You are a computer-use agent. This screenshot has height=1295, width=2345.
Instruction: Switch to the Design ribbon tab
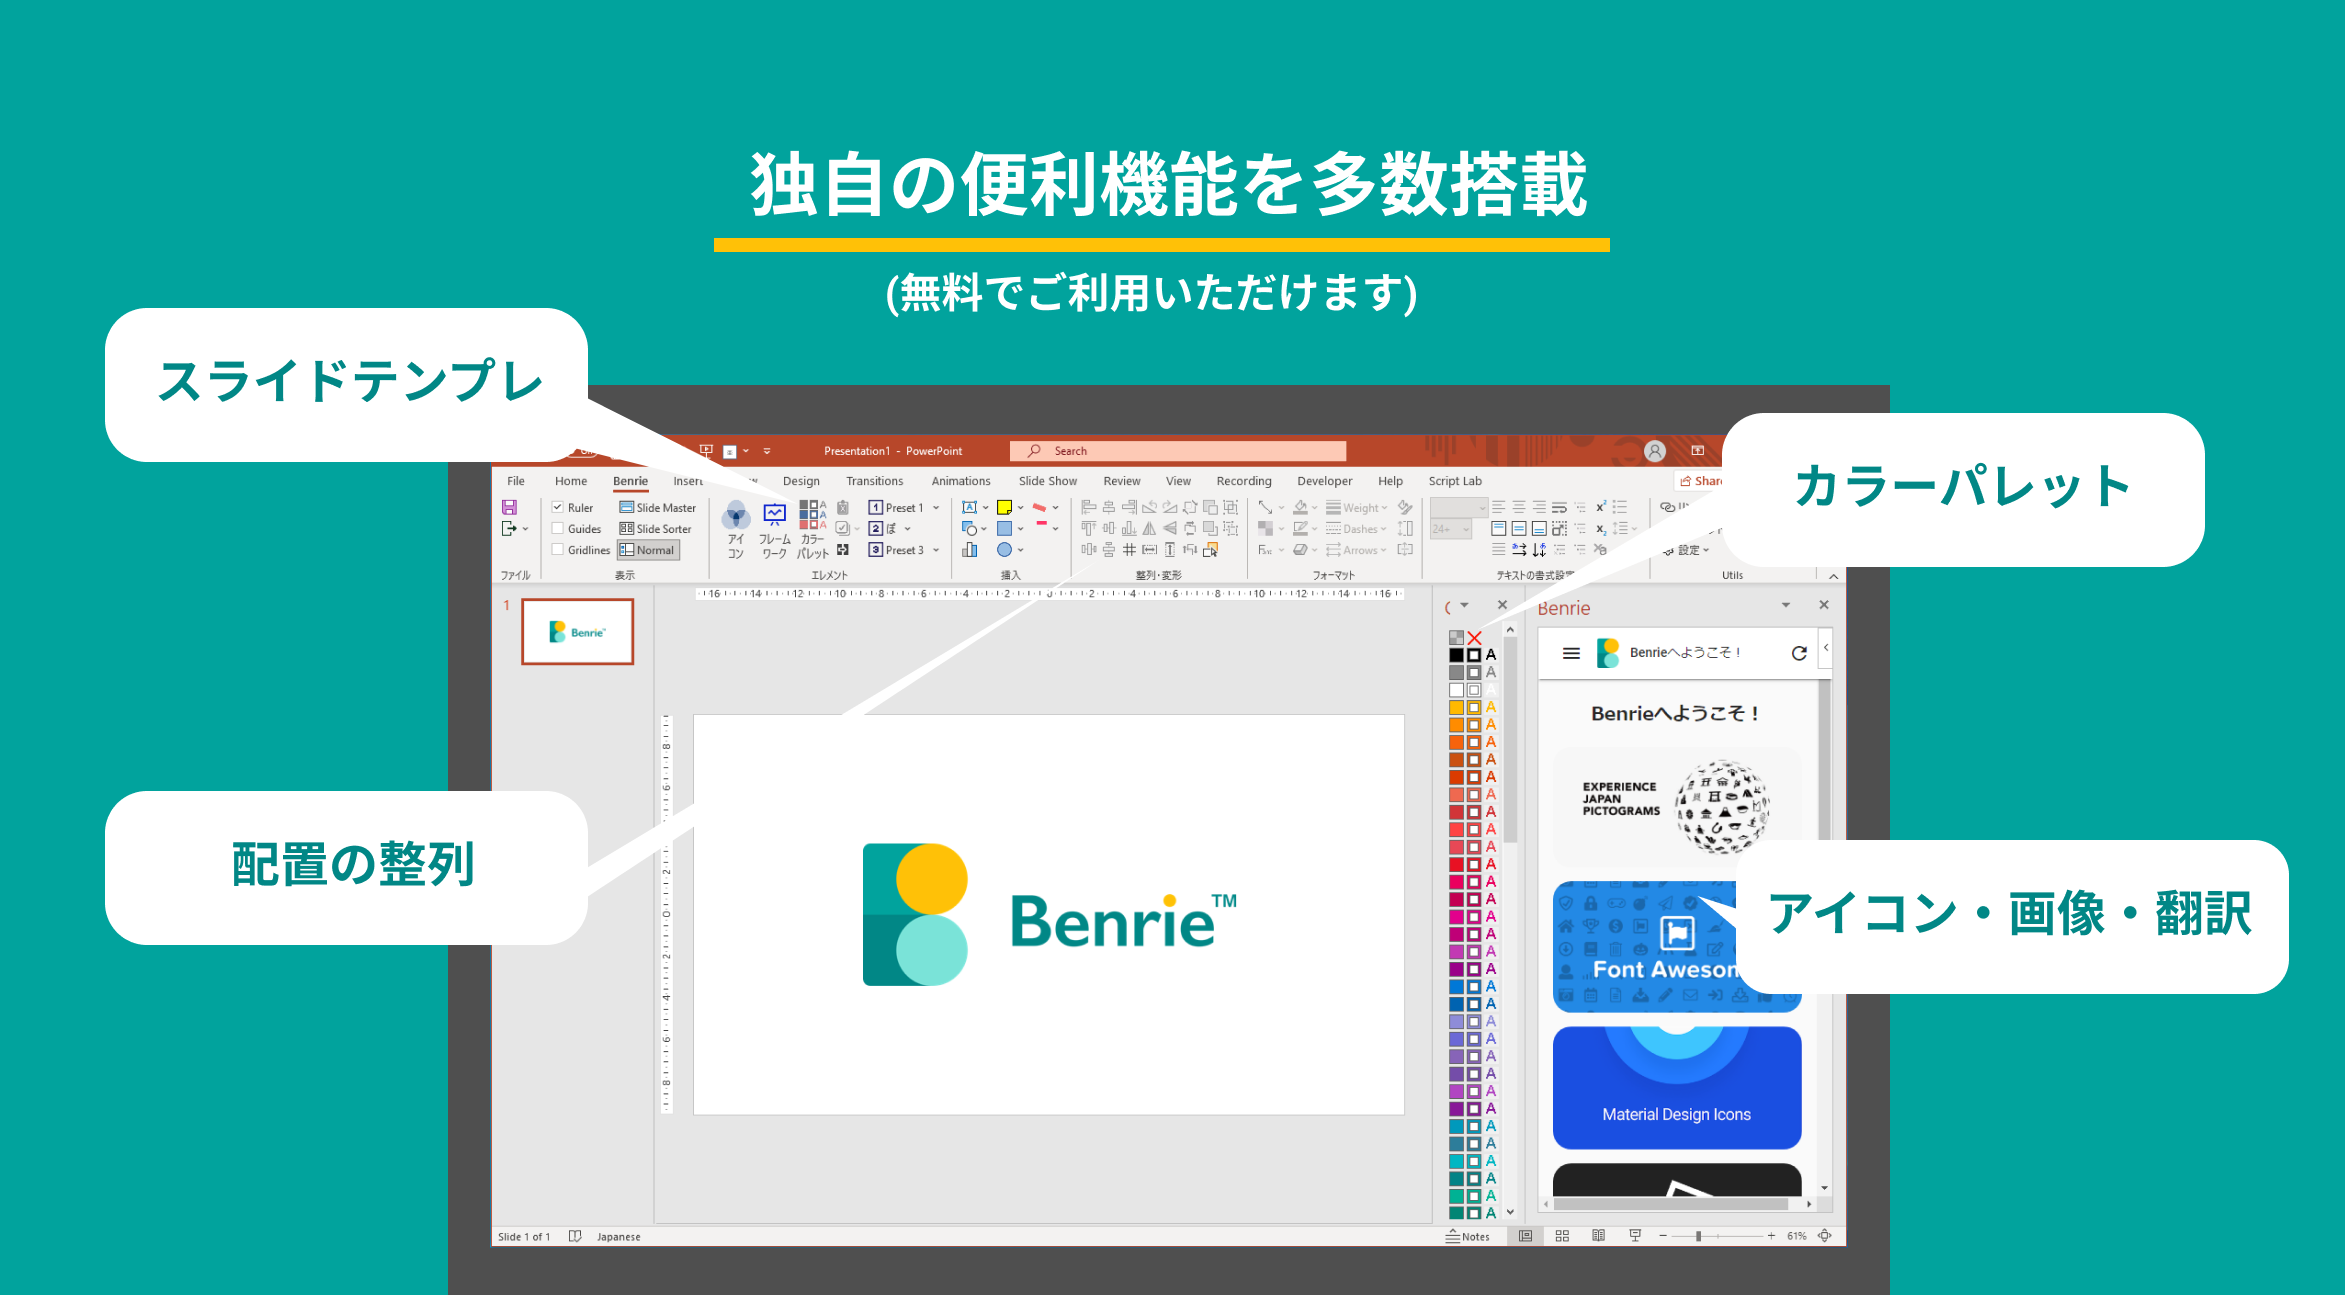(801, 481)
